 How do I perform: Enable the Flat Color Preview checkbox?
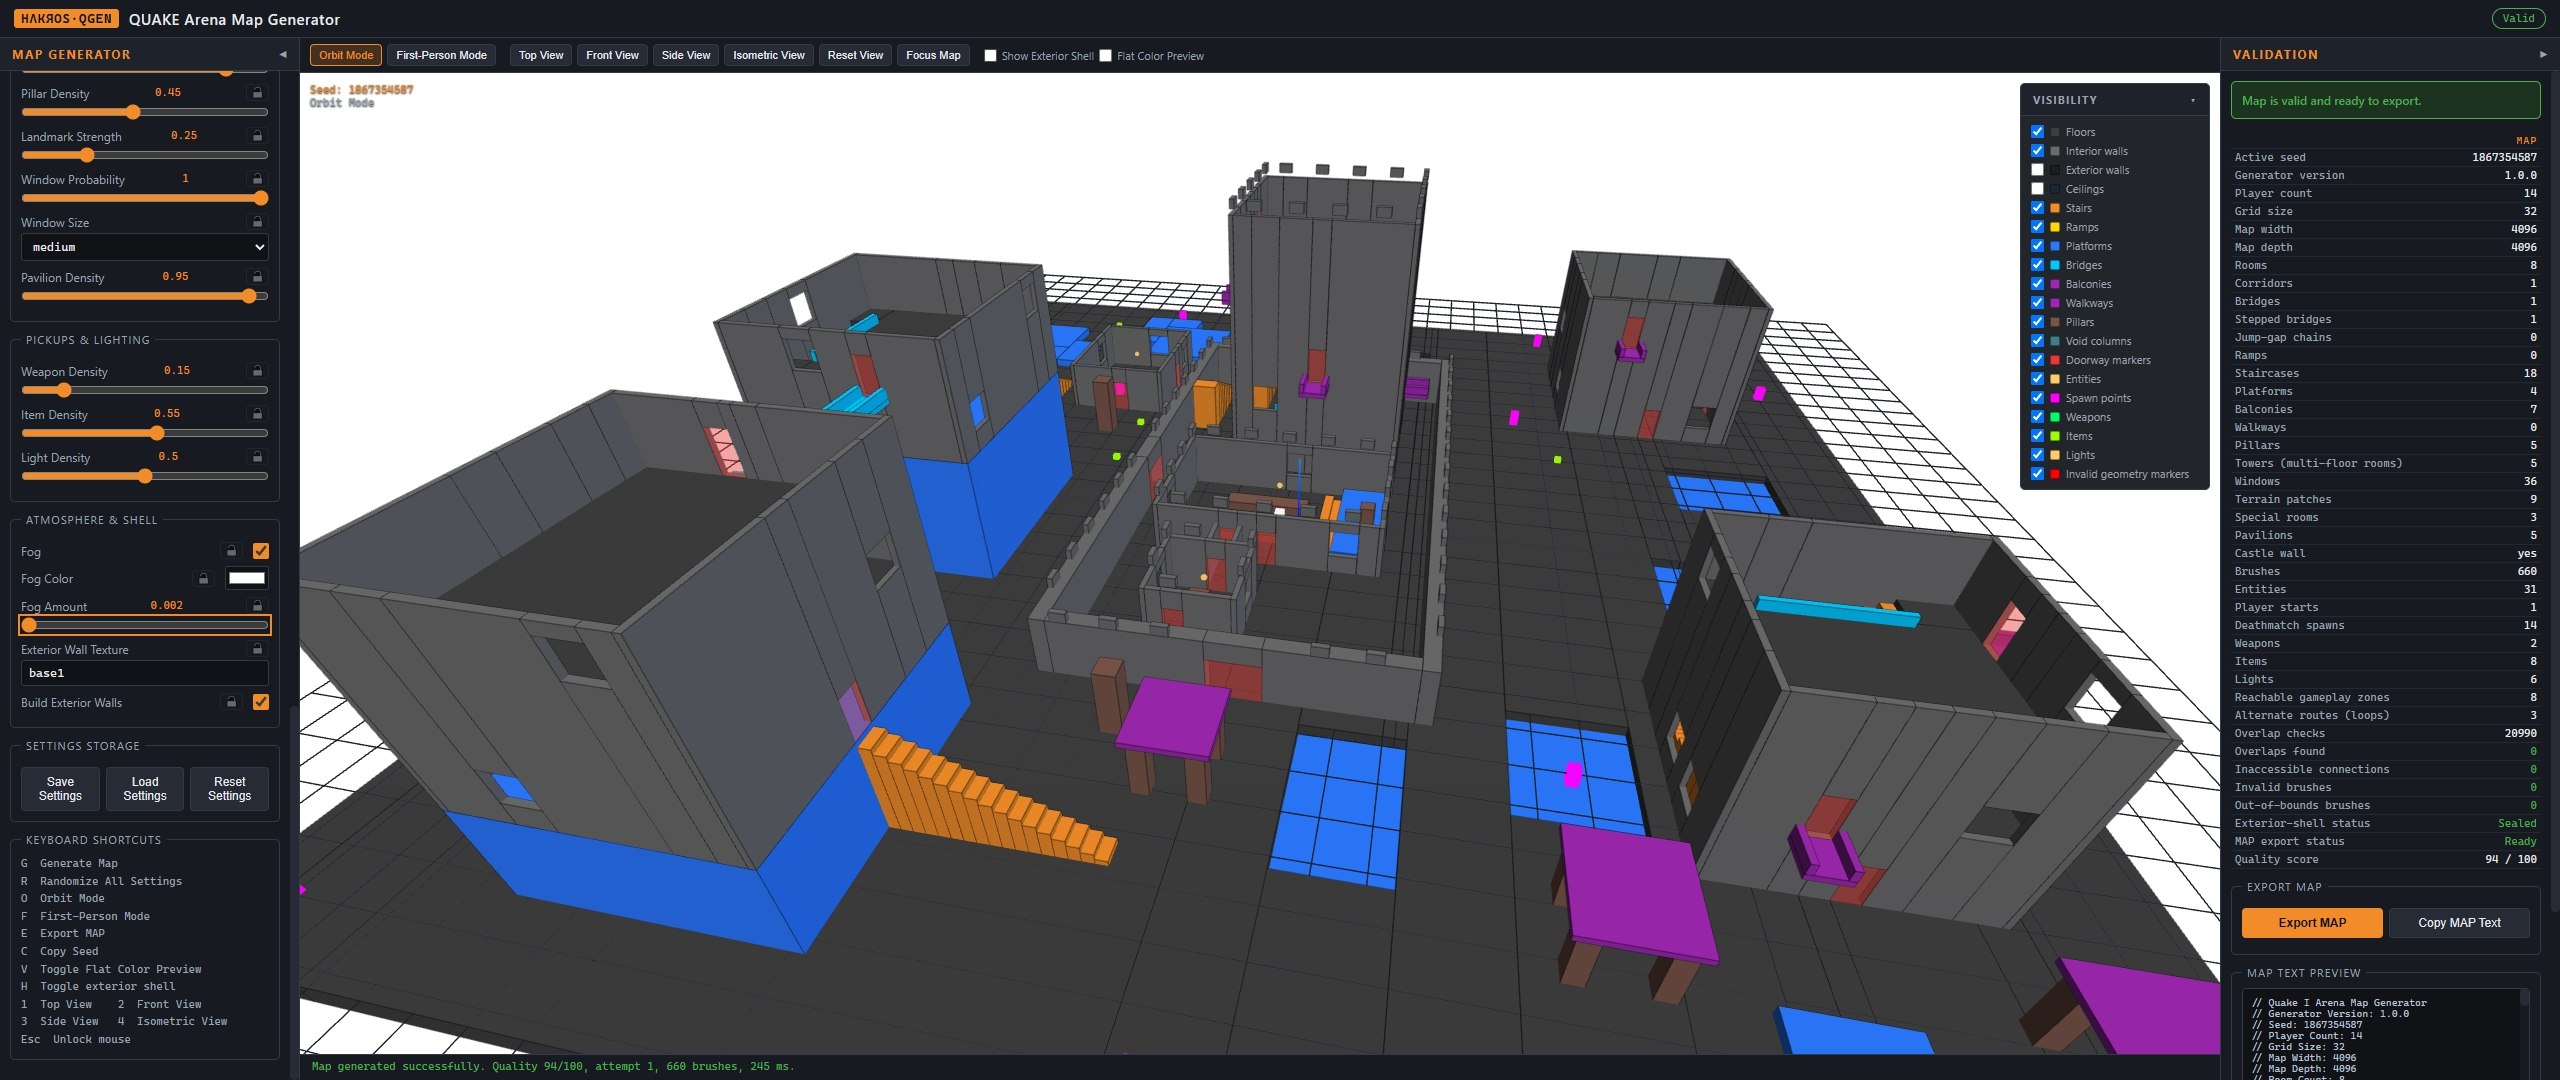1105,56
